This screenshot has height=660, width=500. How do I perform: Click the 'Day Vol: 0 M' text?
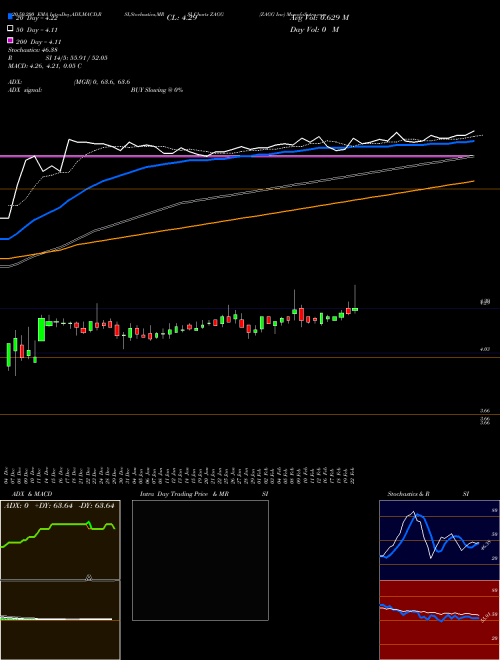(x=314, y=29)
